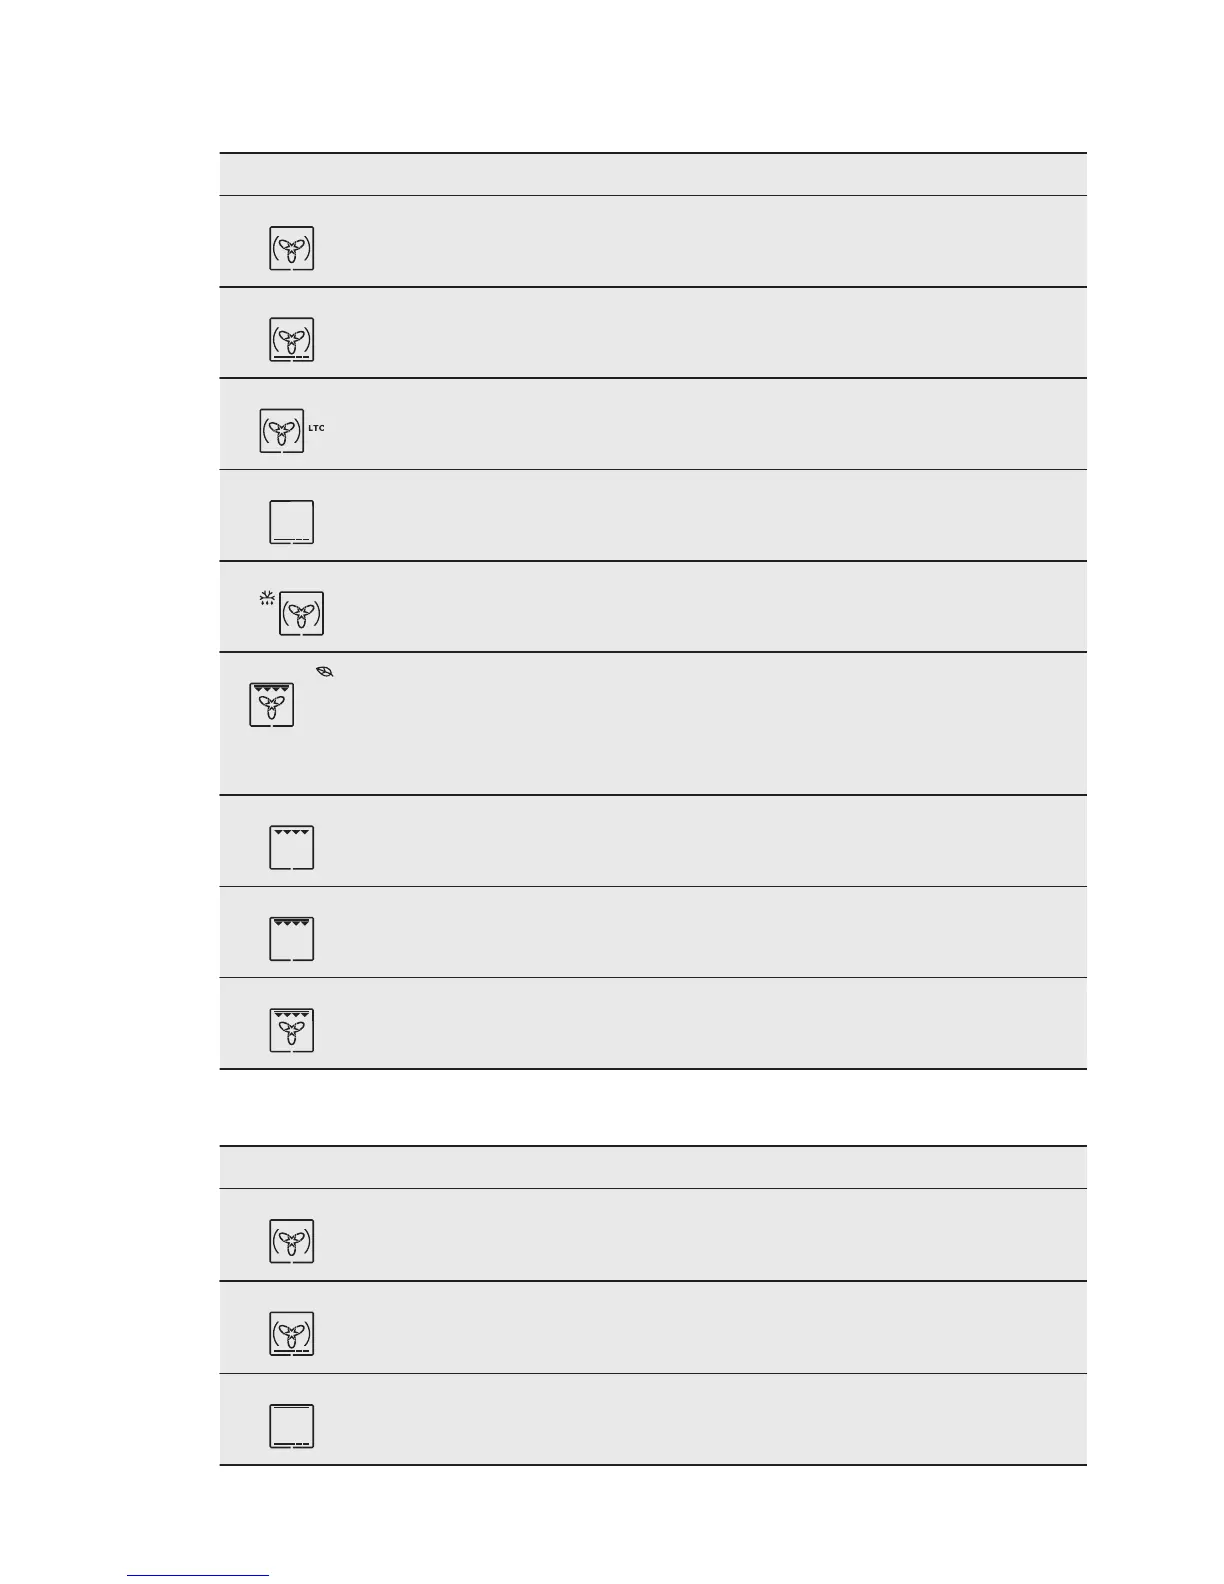Click the blank description cell beside the snowflake icon
This screenshot has width=1224, height=1584.
[x=700, y=607]
